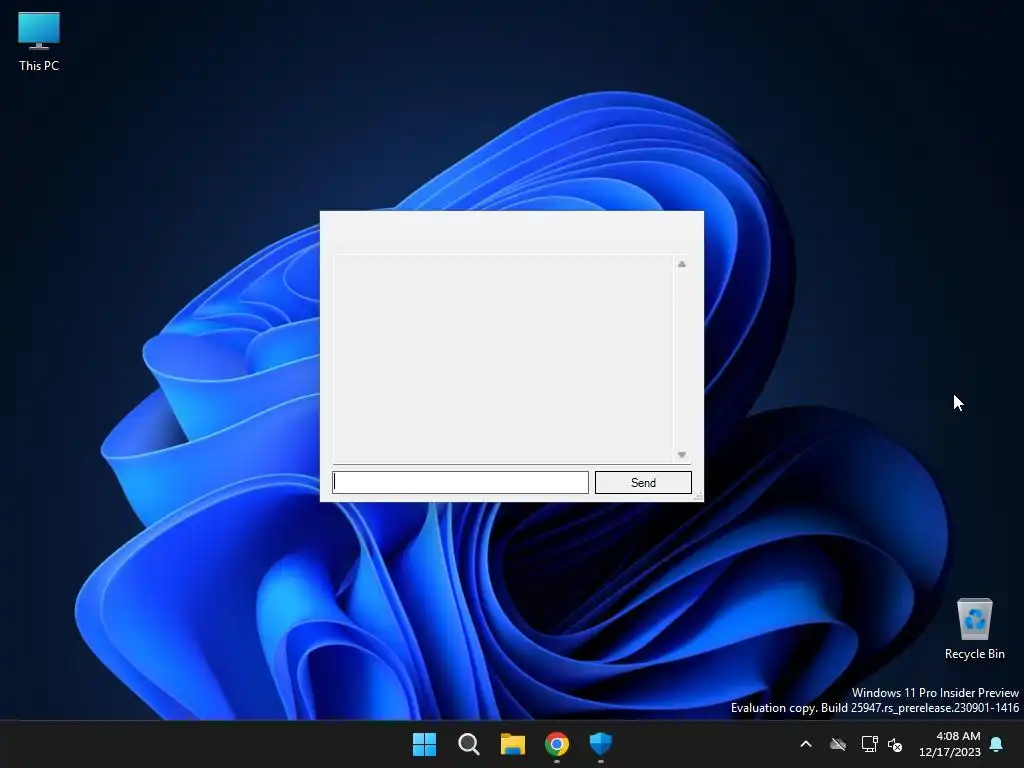Image resolution: width=1024 pixels, height=768 pixels.
Task: Click the muted volume tray icon
Action: pyautogui.click(x=895, y=744)
